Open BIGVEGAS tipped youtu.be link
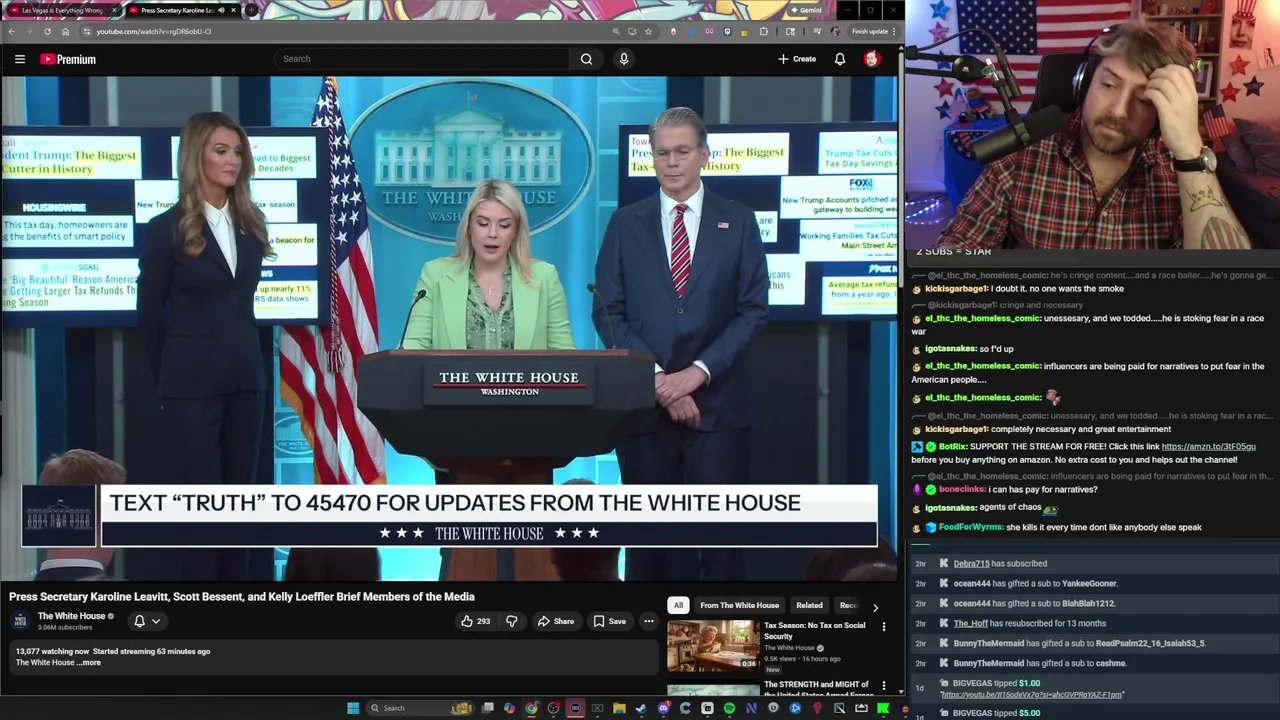 (1031, 694)
